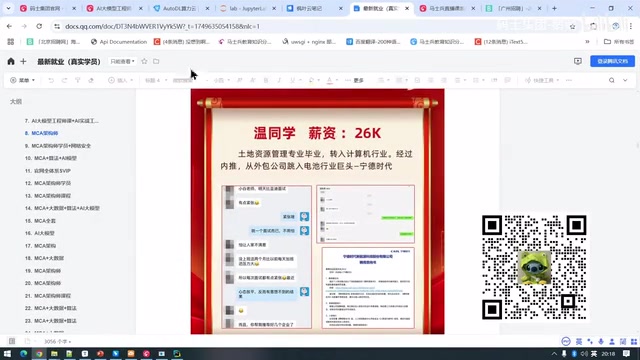
Task: Pick the highlight color tool
Action: pos(311,80)
